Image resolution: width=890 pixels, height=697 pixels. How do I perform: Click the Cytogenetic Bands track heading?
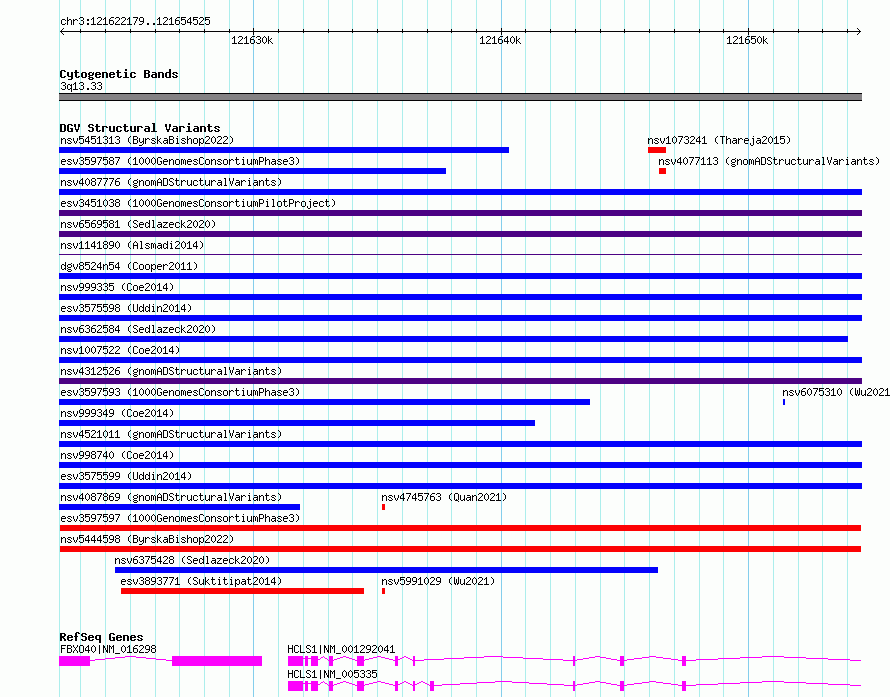coord(119,74)
